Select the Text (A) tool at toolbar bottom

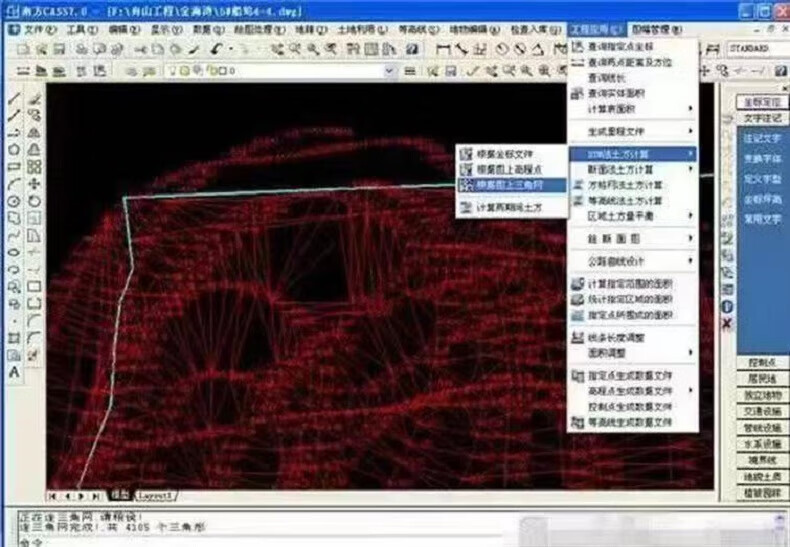14,372
